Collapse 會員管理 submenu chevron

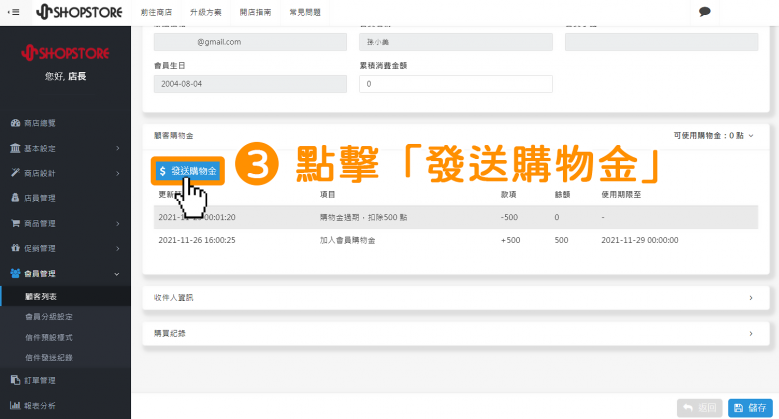click(117, 274)
